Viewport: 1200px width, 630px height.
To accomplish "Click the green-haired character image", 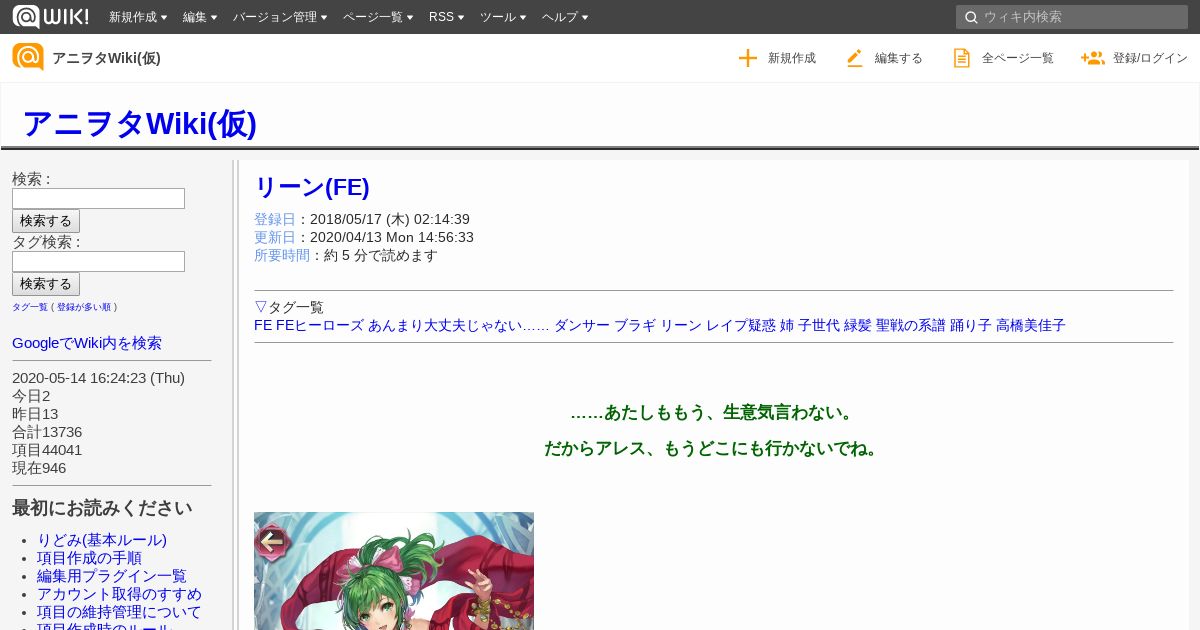I will [x=394, y=571].
